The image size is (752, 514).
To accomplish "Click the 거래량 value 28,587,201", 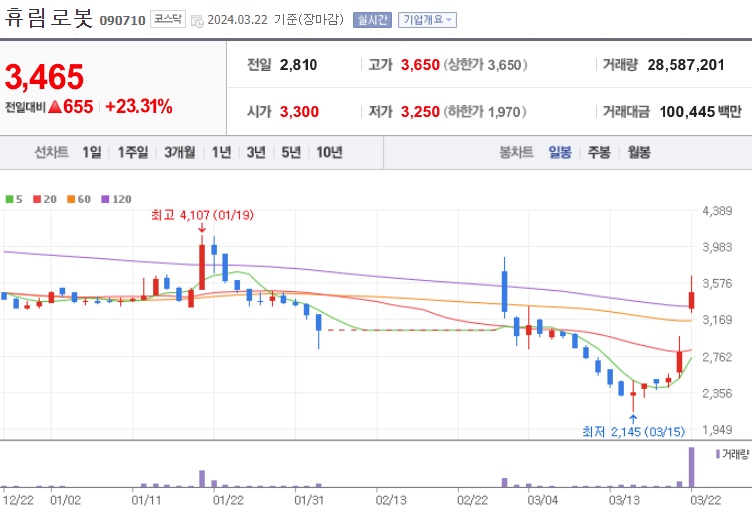I will (686, 65).
